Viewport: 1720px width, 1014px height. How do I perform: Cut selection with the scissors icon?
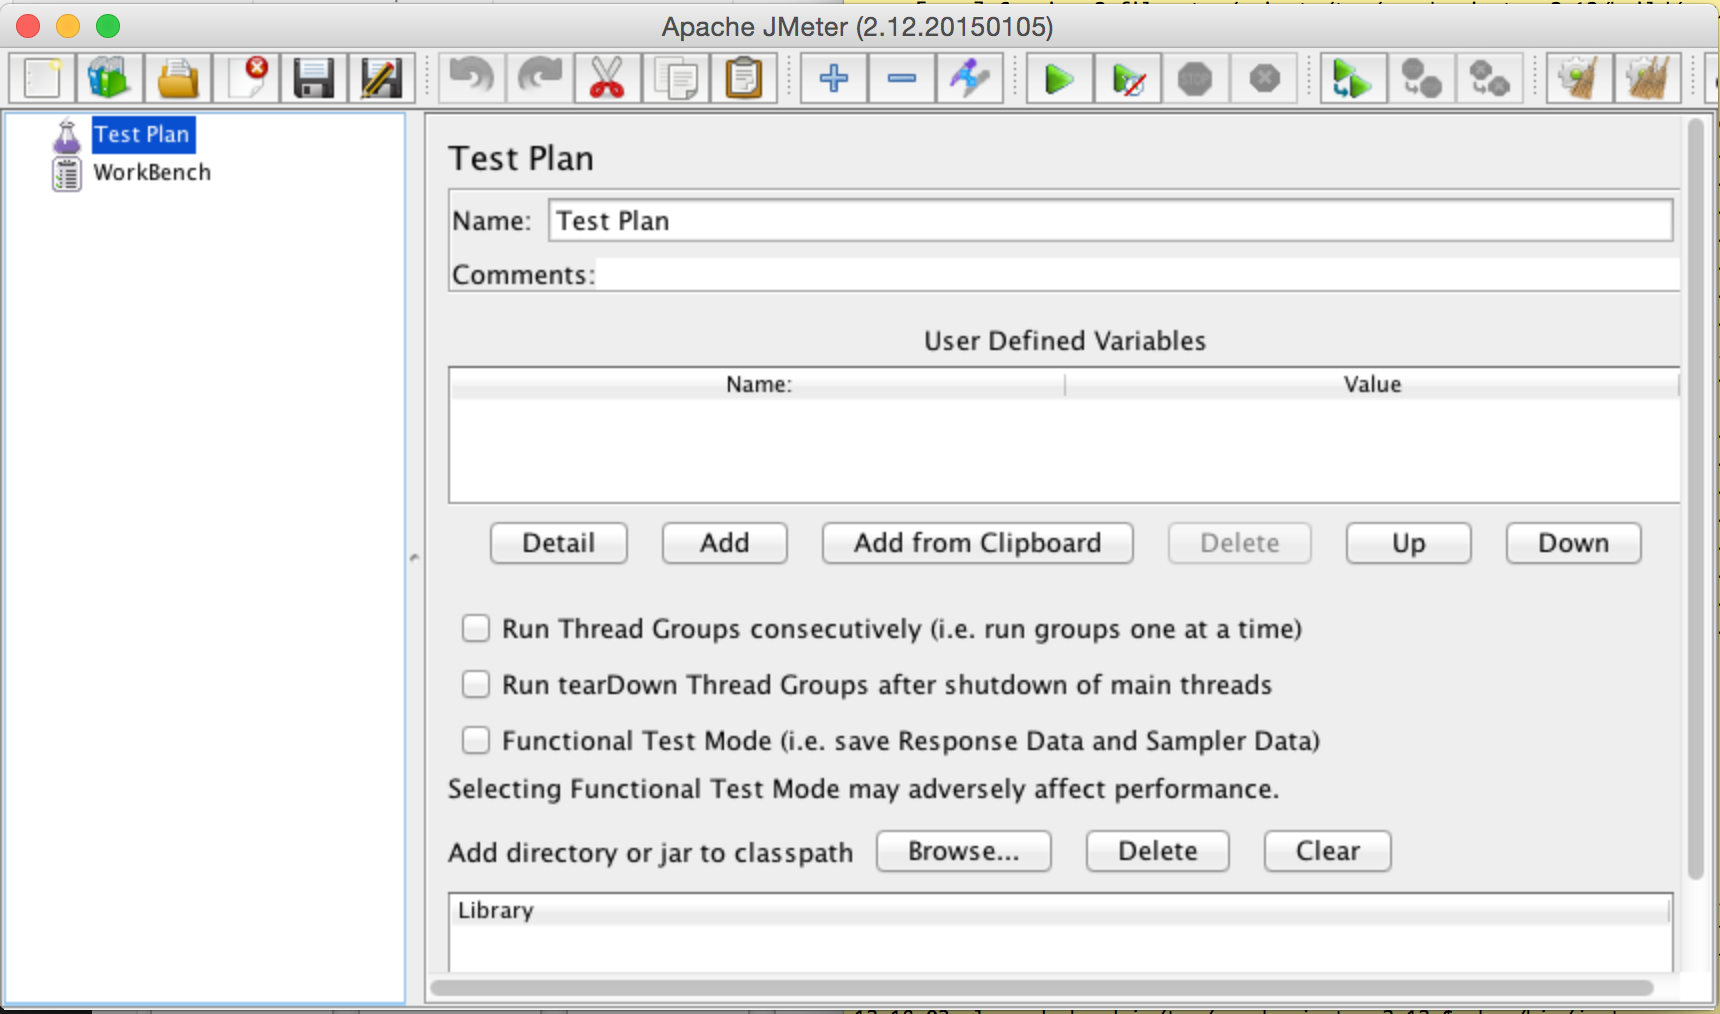coord(607,78)
